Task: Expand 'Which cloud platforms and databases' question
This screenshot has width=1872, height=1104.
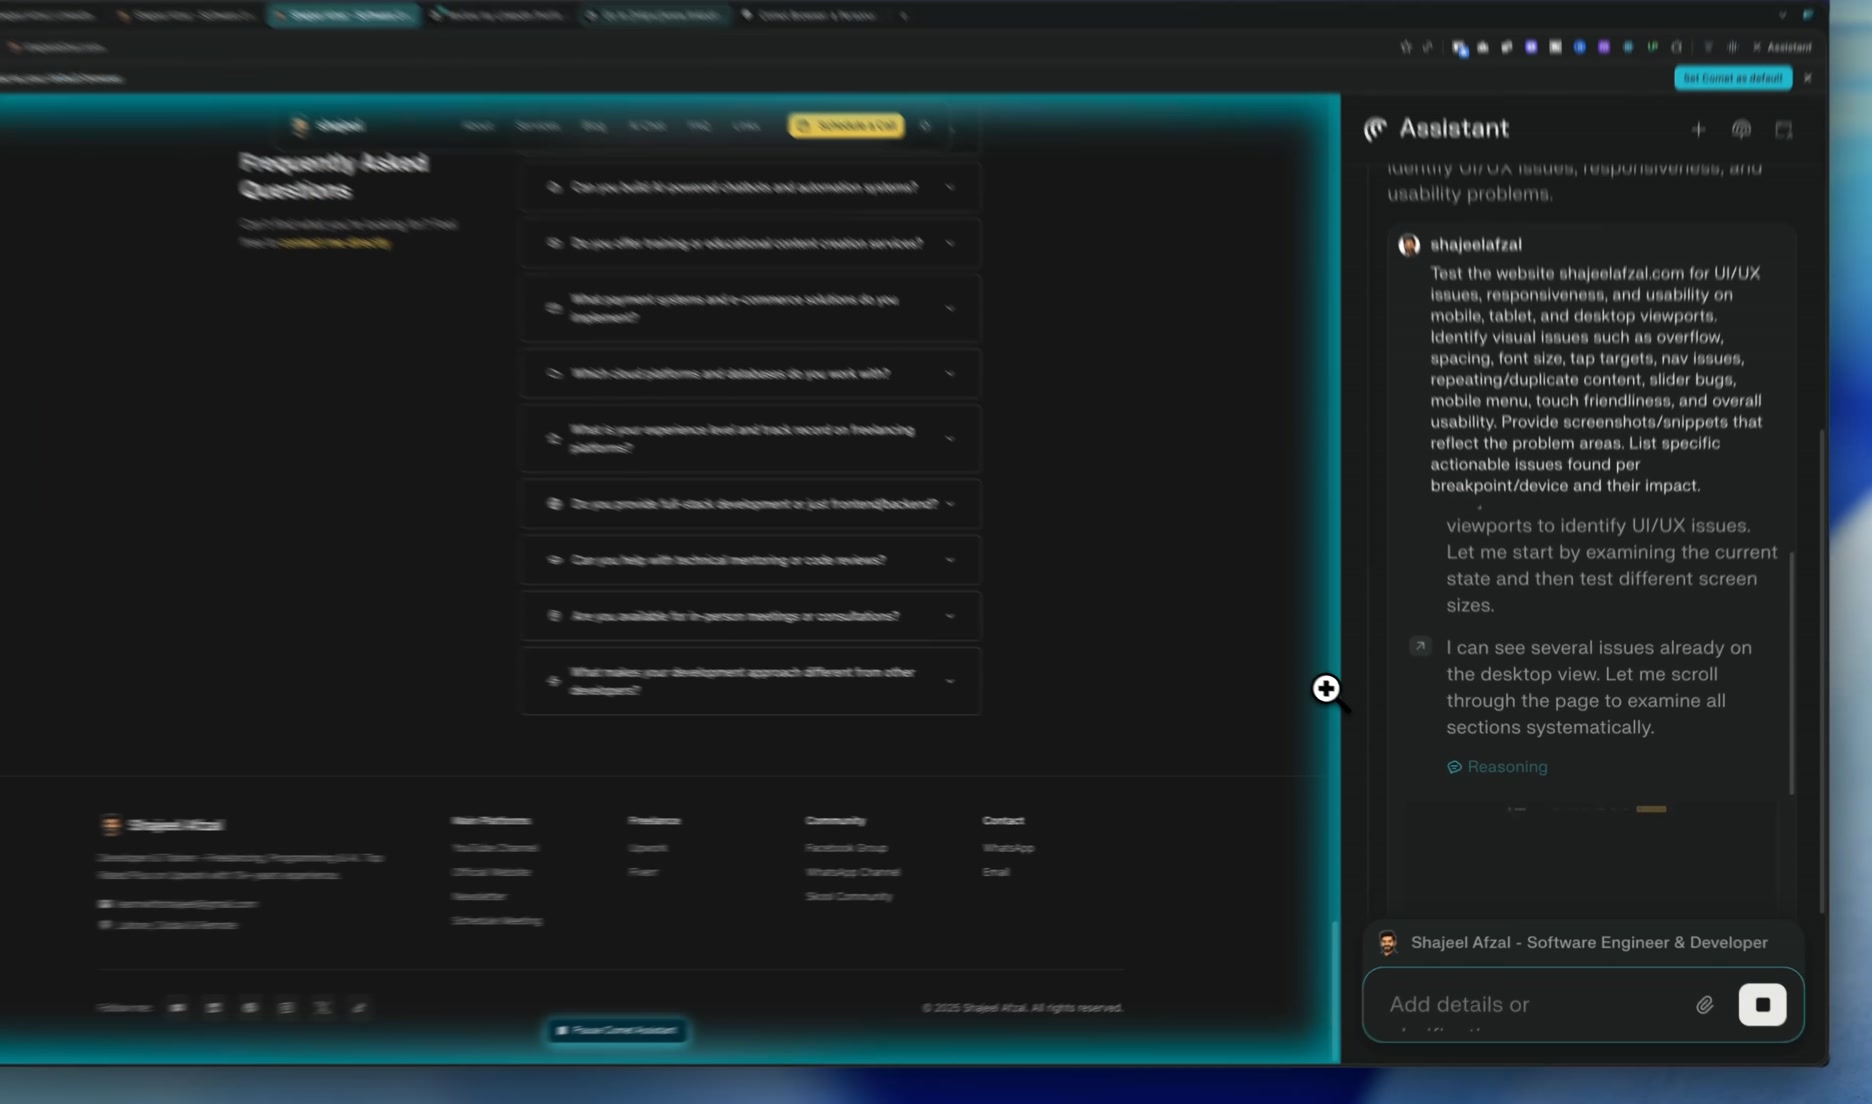Action: click(750, 373)
